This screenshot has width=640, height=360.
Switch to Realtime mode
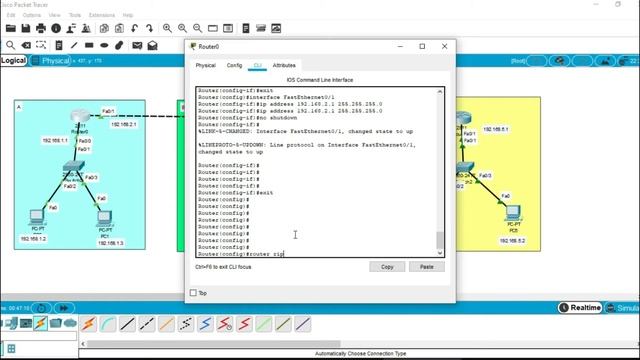(580, 307)
